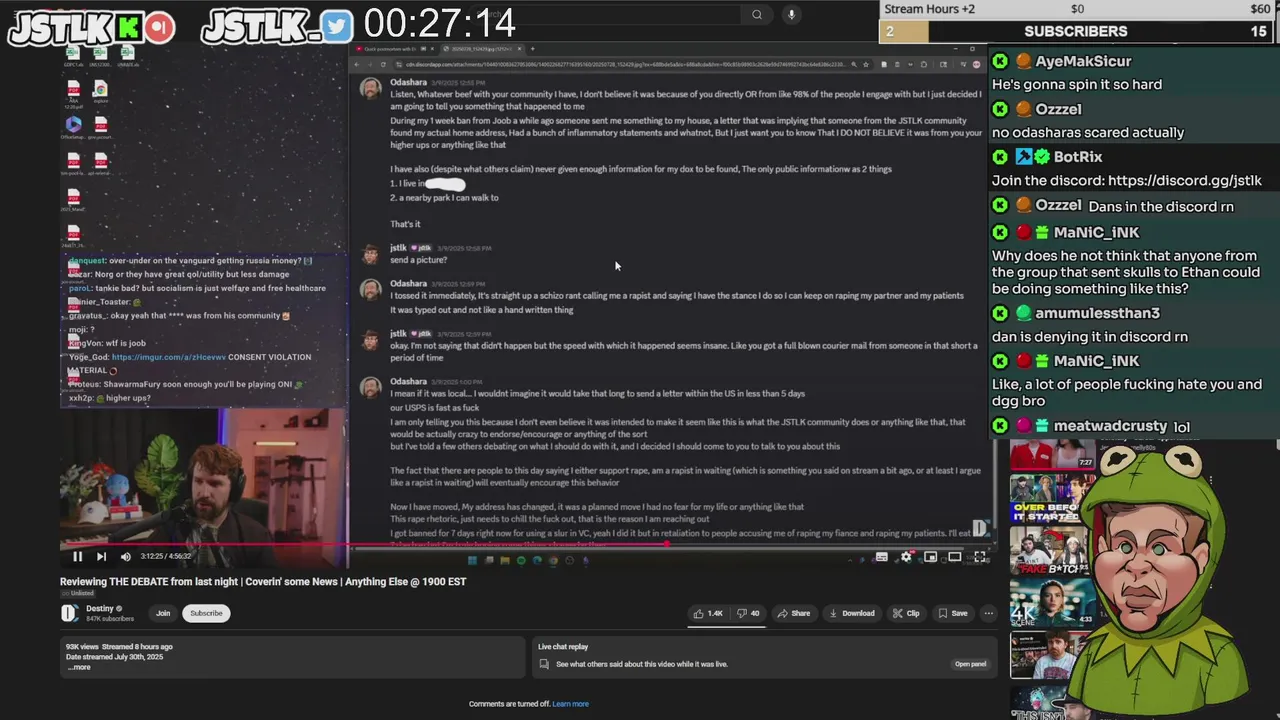1280x720 pixels.
Task: Open the discord.gg/jstlk invite link in chat
Action: (x=1185, y=181)
